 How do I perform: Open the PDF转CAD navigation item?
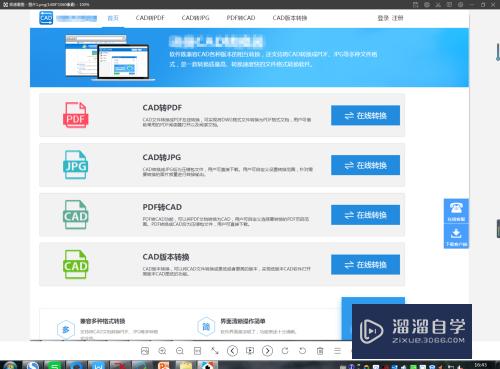tap(241, 18)
